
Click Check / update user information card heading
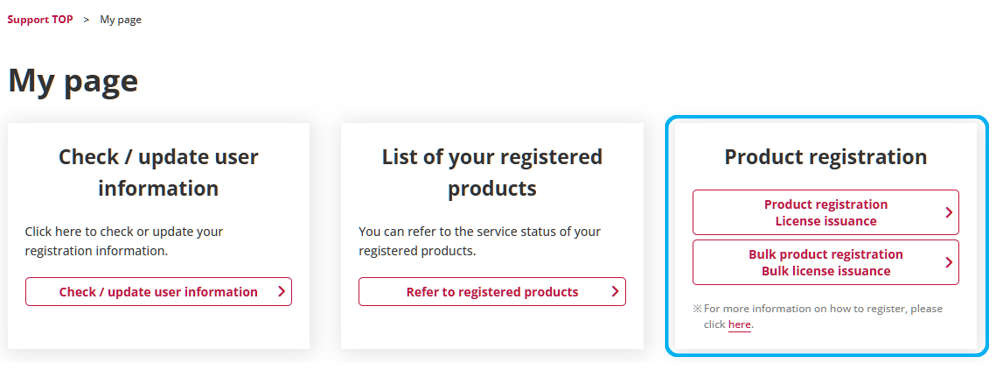(158, 172)
